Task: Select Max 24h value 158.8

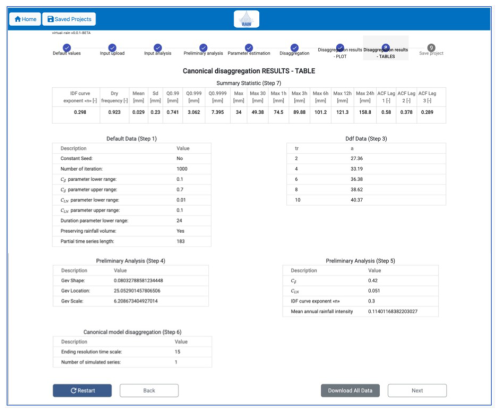Action: click(x=365, y=112)
